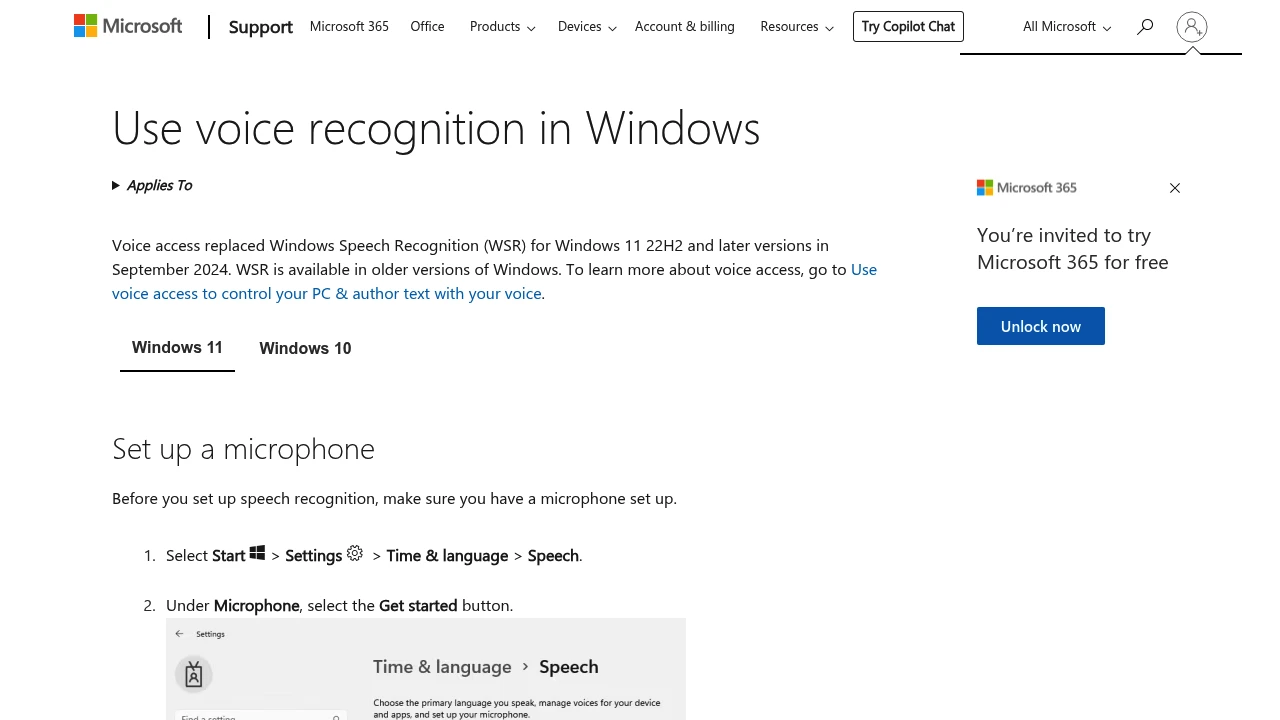Open the All Microsoft dropdown
Image resolution: width=1280 pixels, height=720 pixels.
pyautogui.click(x=1067, y=27)
